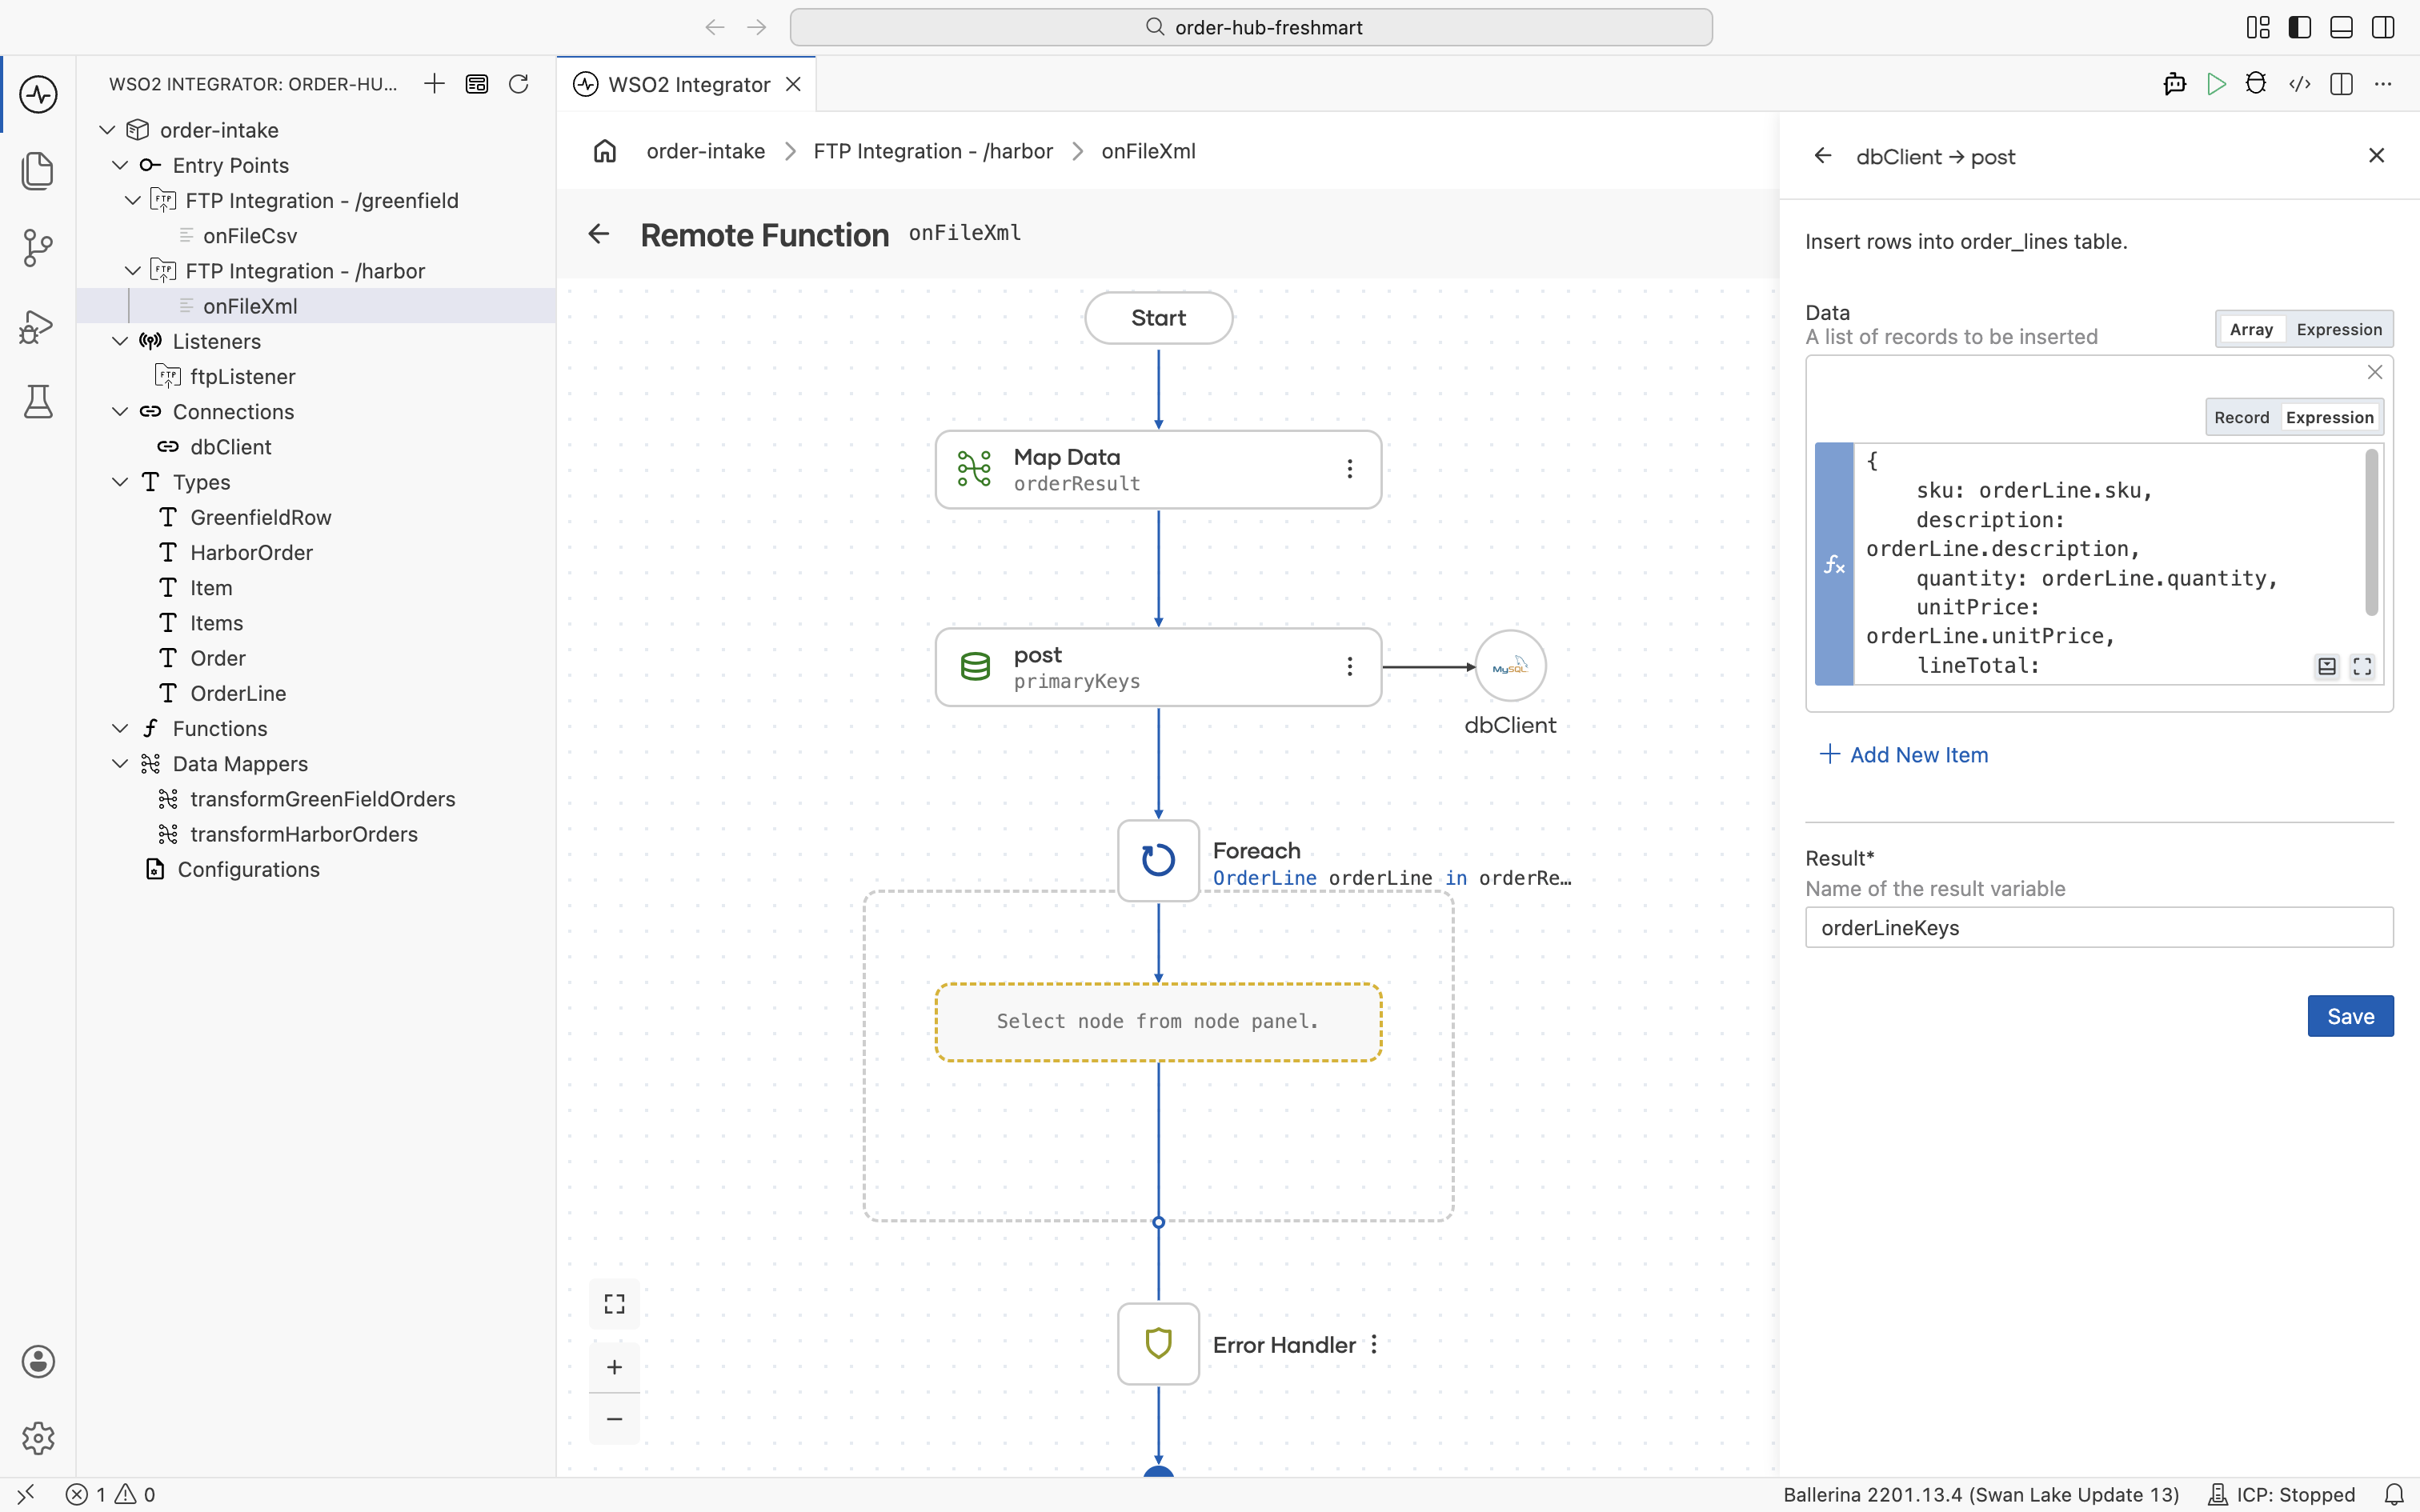2420x1512 pixels.
Task: Open the Testing flask icon
Action: (38, 401)
